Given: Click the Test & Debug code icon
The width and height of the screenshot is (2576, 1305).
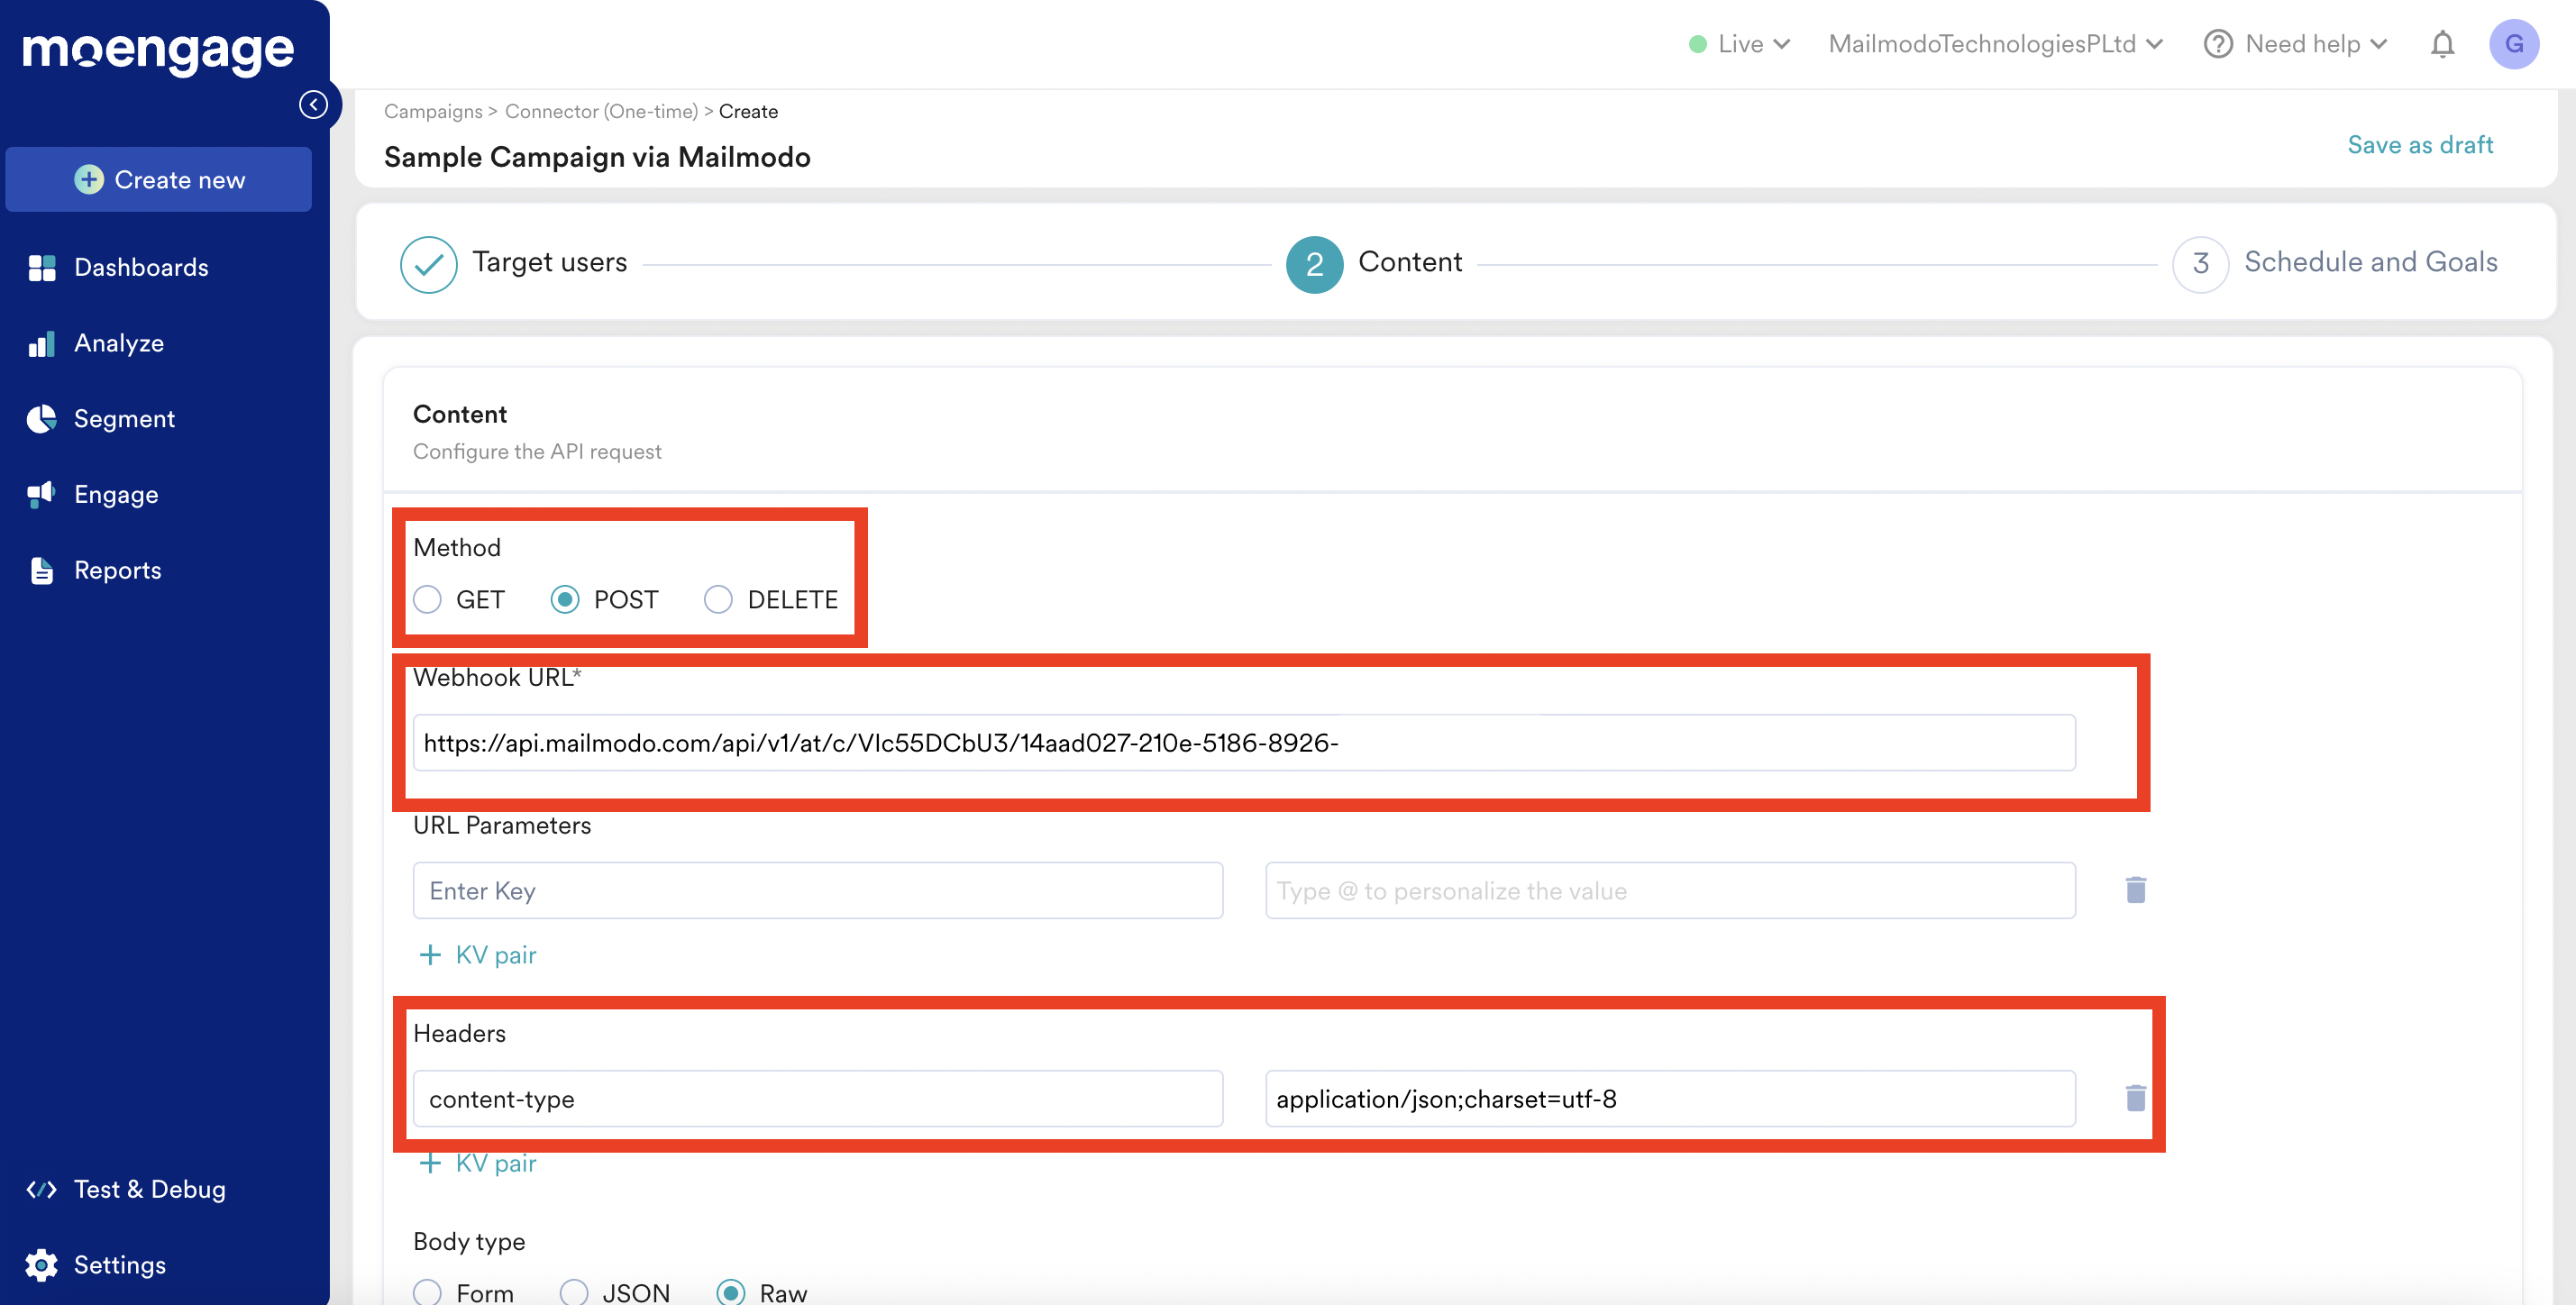Looking at the screenshot, I should tap(42, 1189).
